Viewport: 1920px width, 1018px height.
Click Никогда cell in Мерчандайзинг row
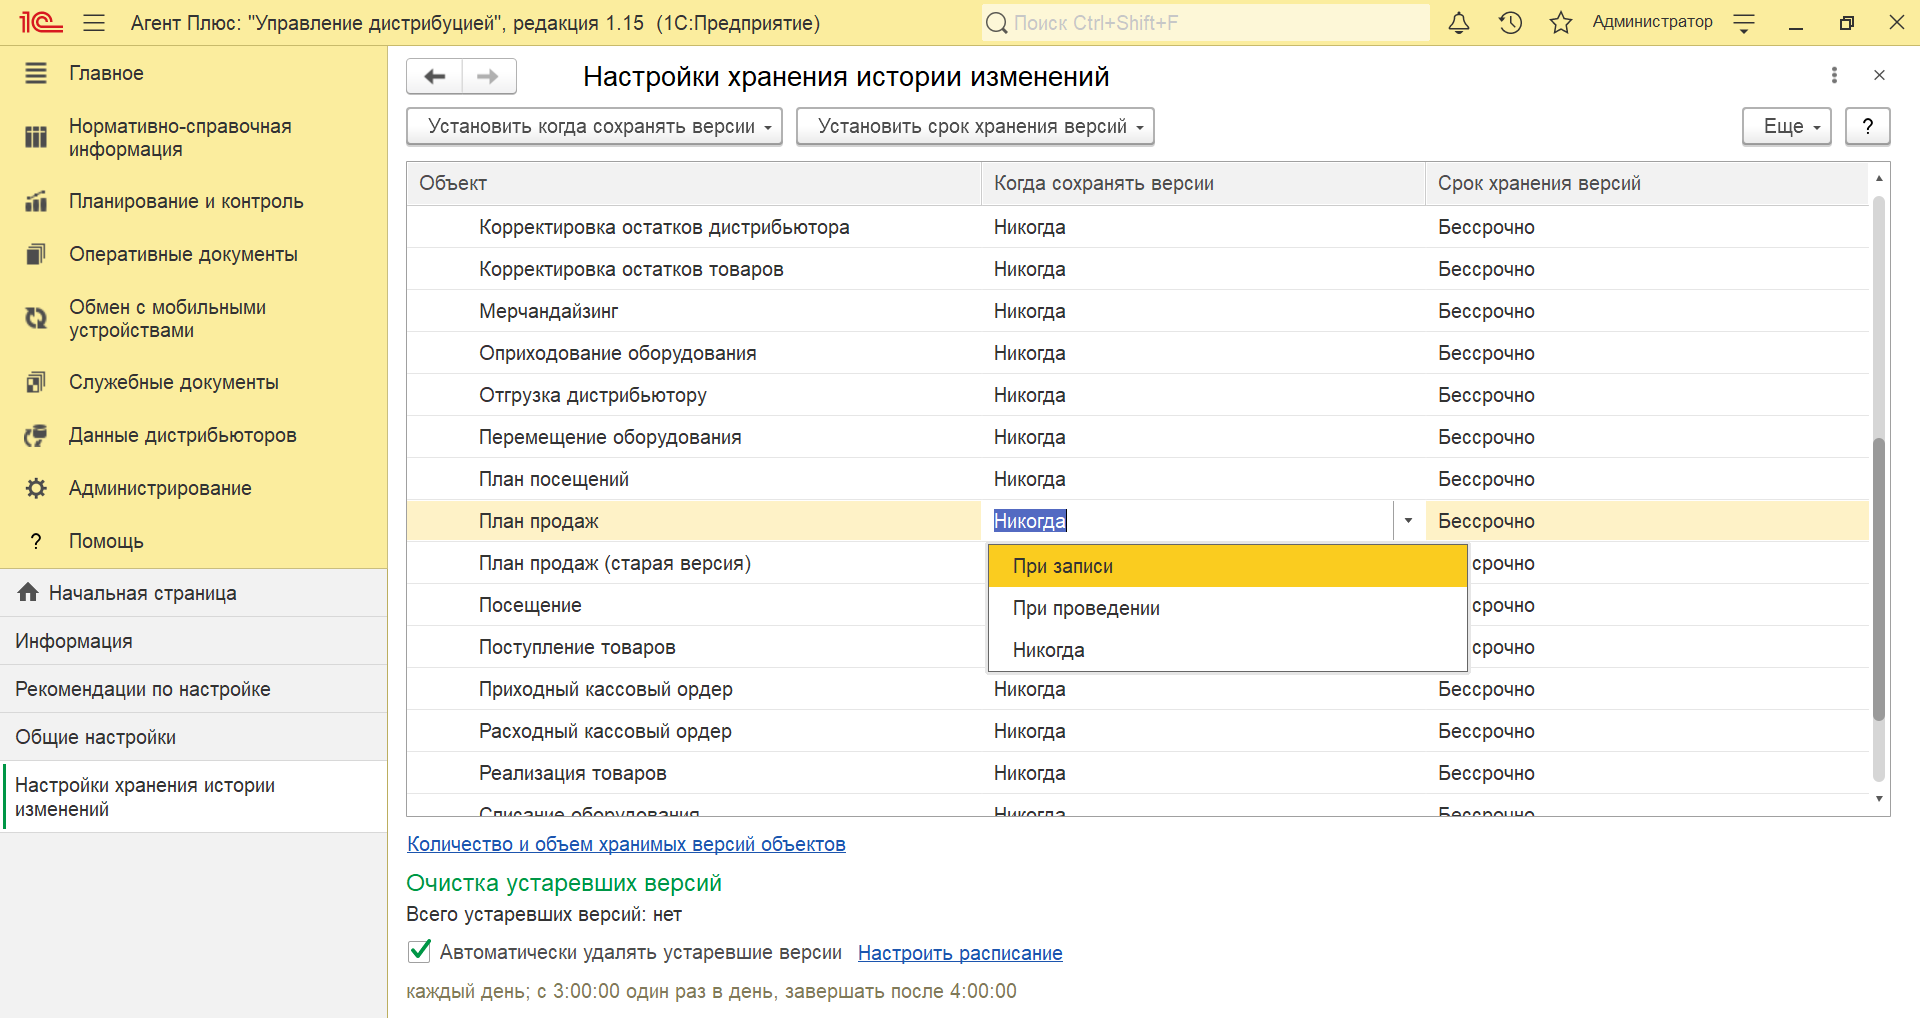click(1203, 311)
